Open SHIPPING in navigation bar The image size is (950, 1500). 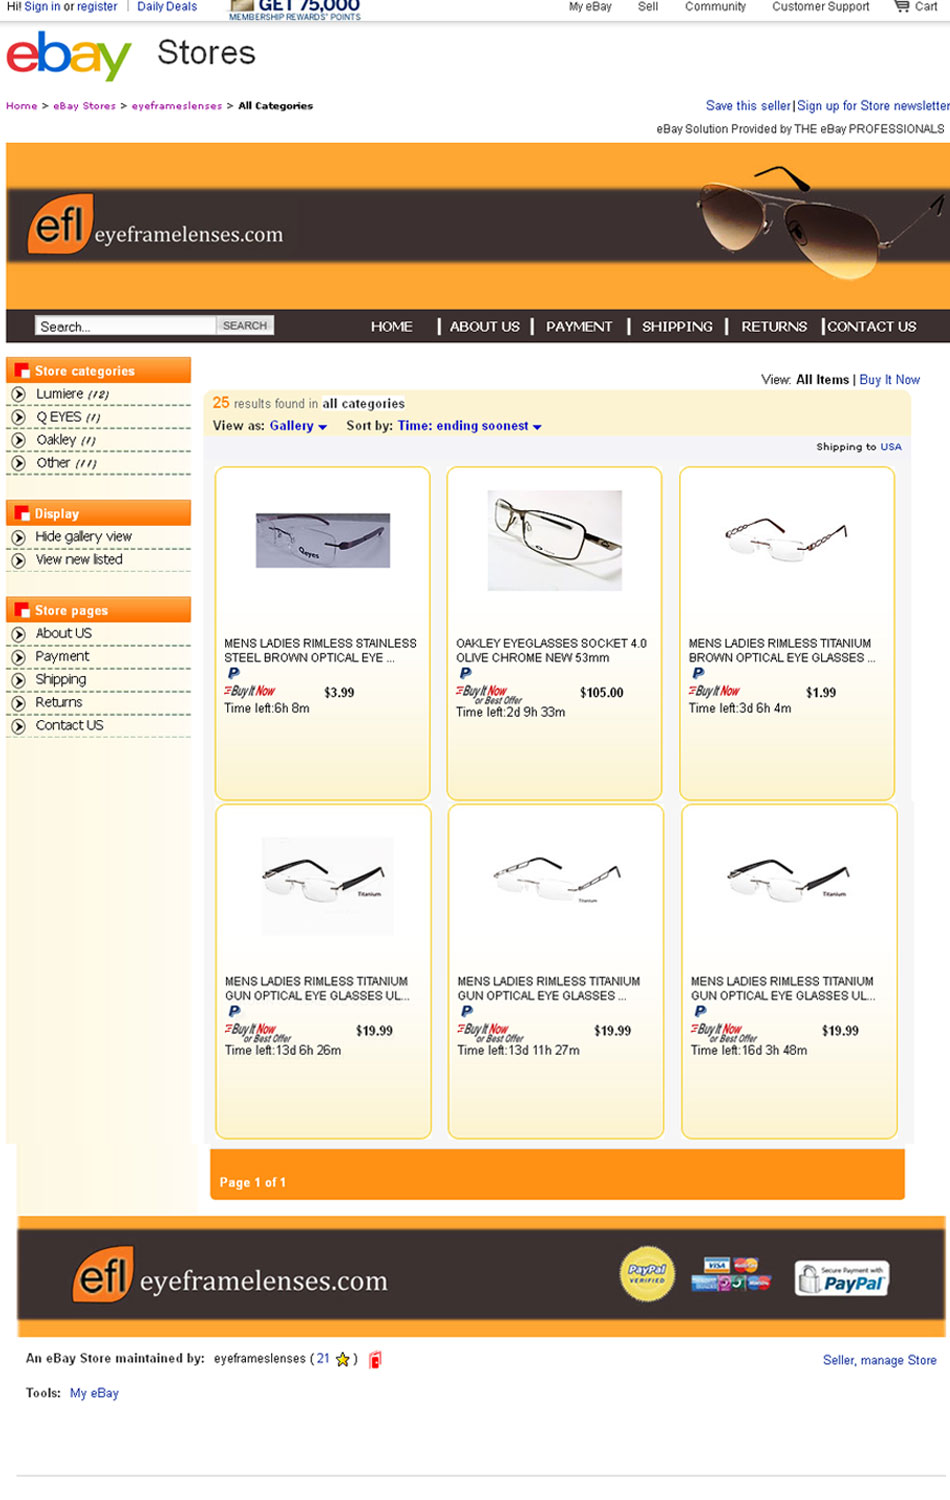click(677, 326)
